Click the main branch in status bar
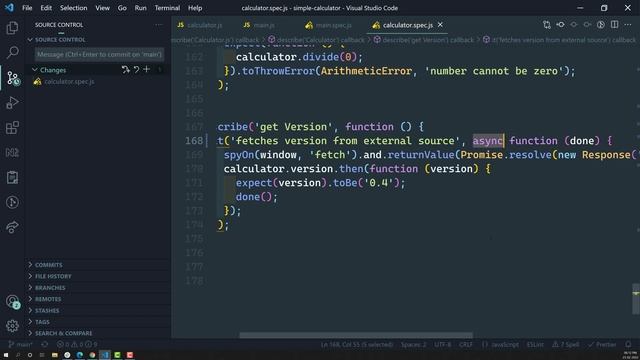The height and width of the screenshot is (360, 640). point(20,344)
